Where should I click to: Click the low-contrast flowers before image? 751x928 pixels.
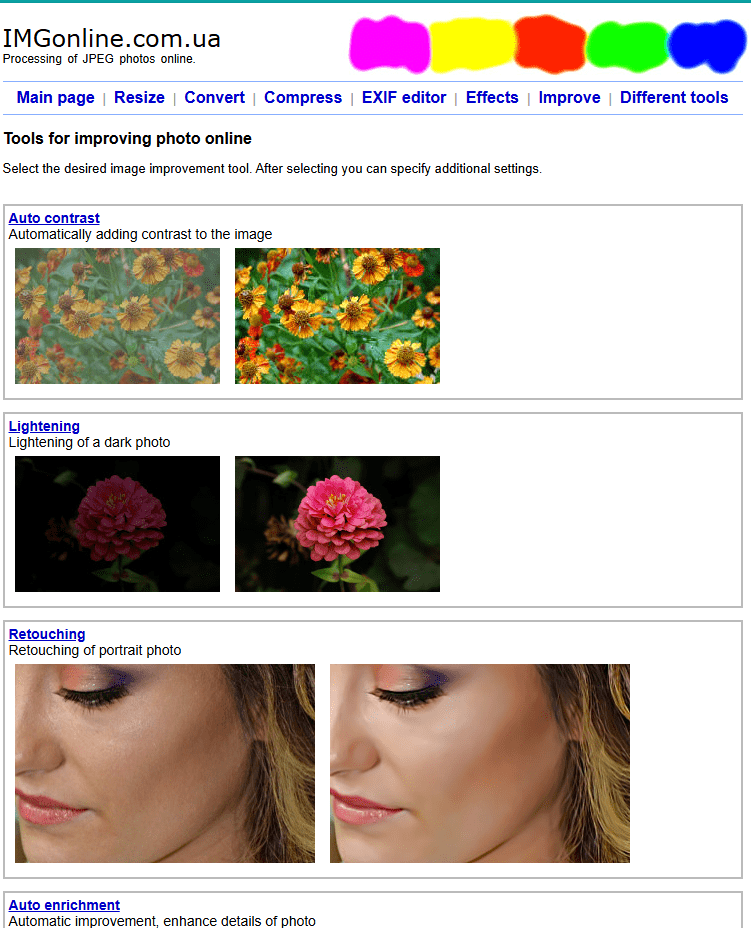(x=117, y=315)
